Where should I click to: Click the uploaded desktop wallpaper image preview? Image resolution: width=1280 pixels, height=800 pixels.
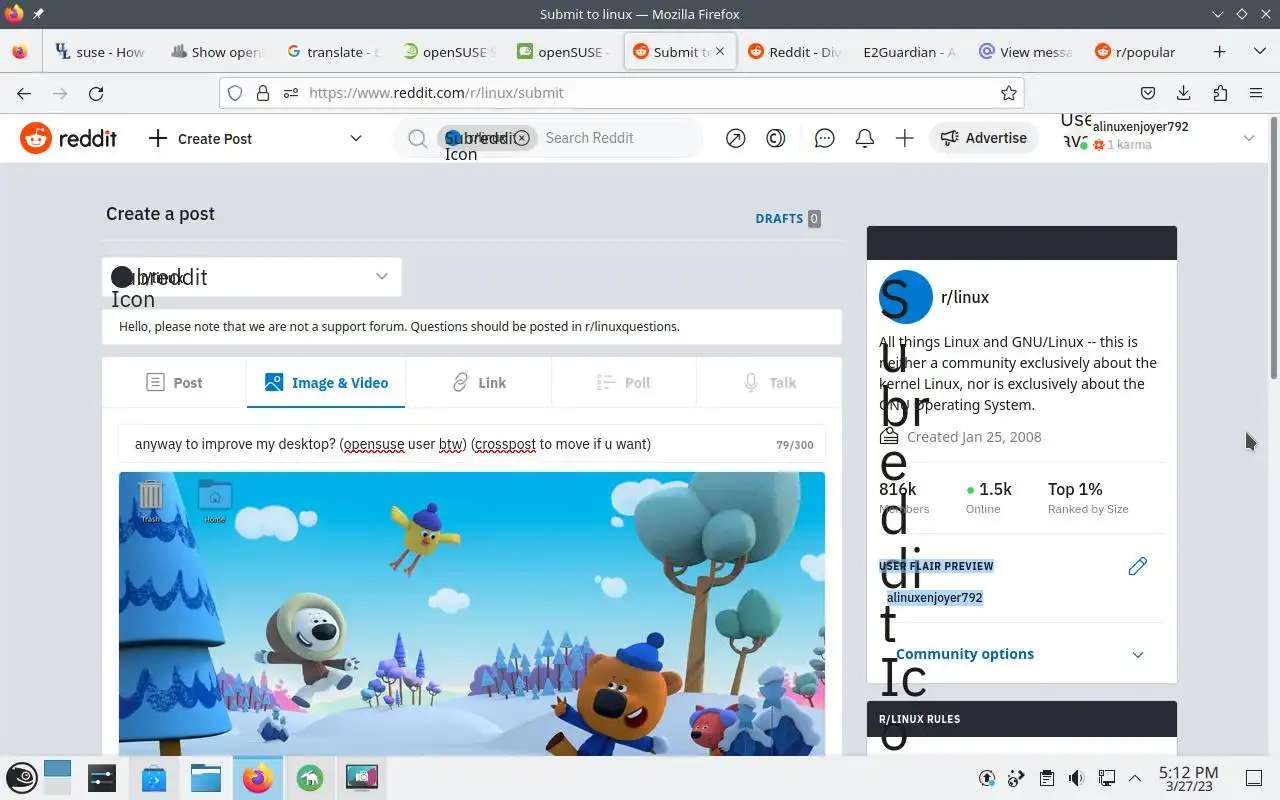tap(472, 613)
